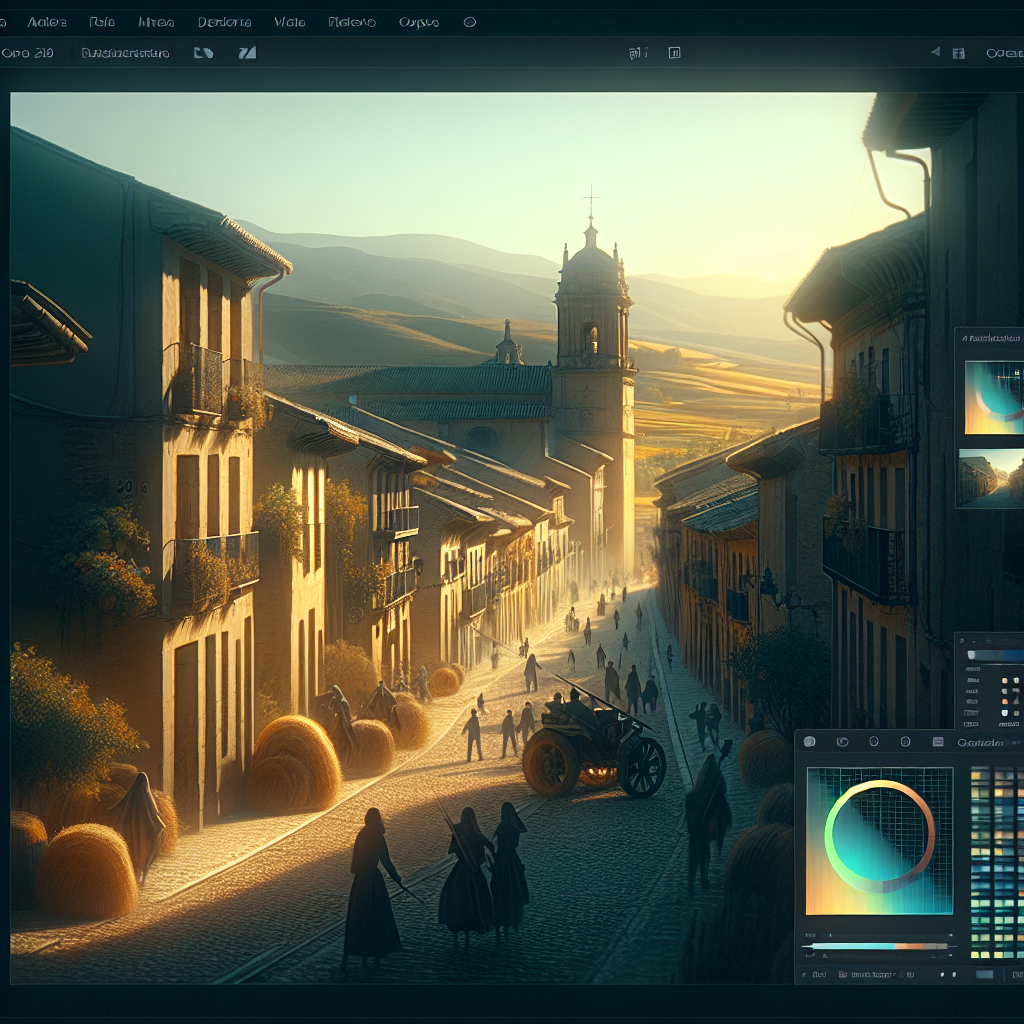Click the long text label in second toolbar row

[x=125, y=53]
